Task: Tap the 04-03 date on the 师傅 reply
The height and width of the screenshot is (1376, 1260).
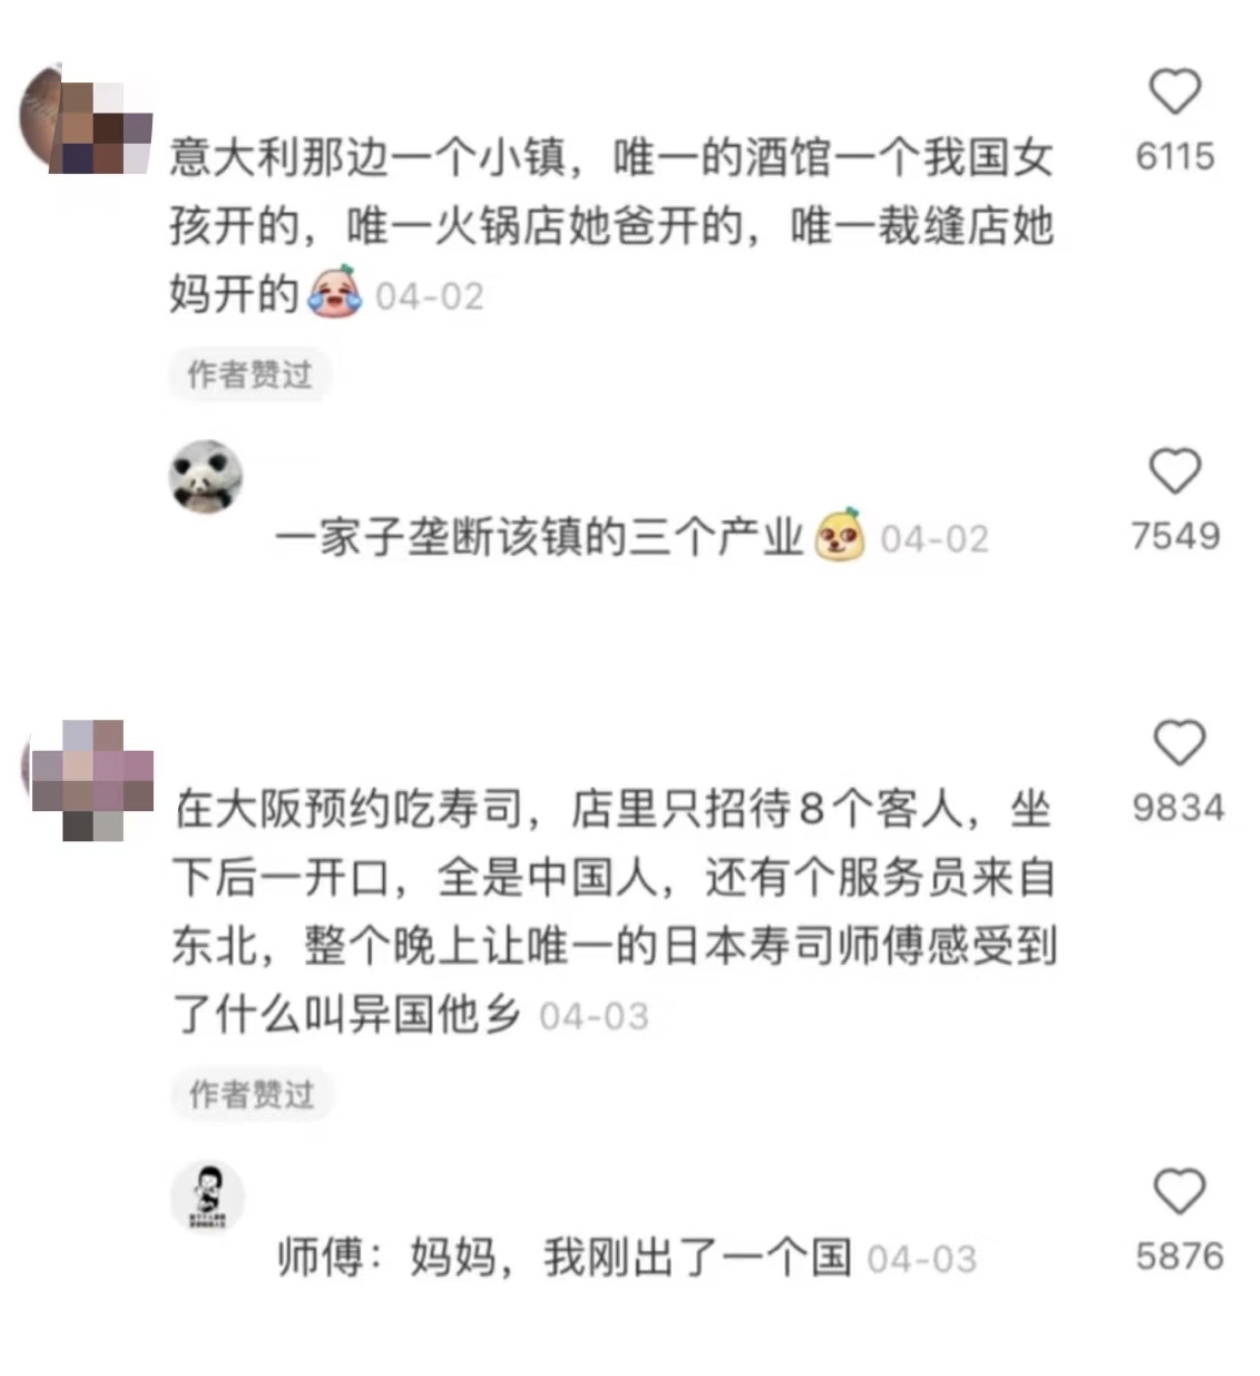Action: [922, 1259]
